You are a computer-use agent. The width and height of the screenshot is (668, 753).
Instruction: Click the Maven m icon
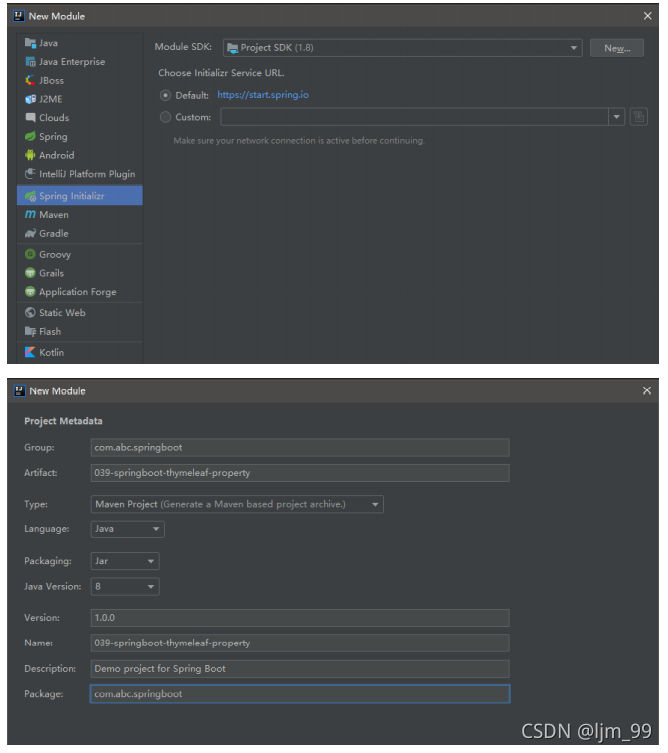30,215
